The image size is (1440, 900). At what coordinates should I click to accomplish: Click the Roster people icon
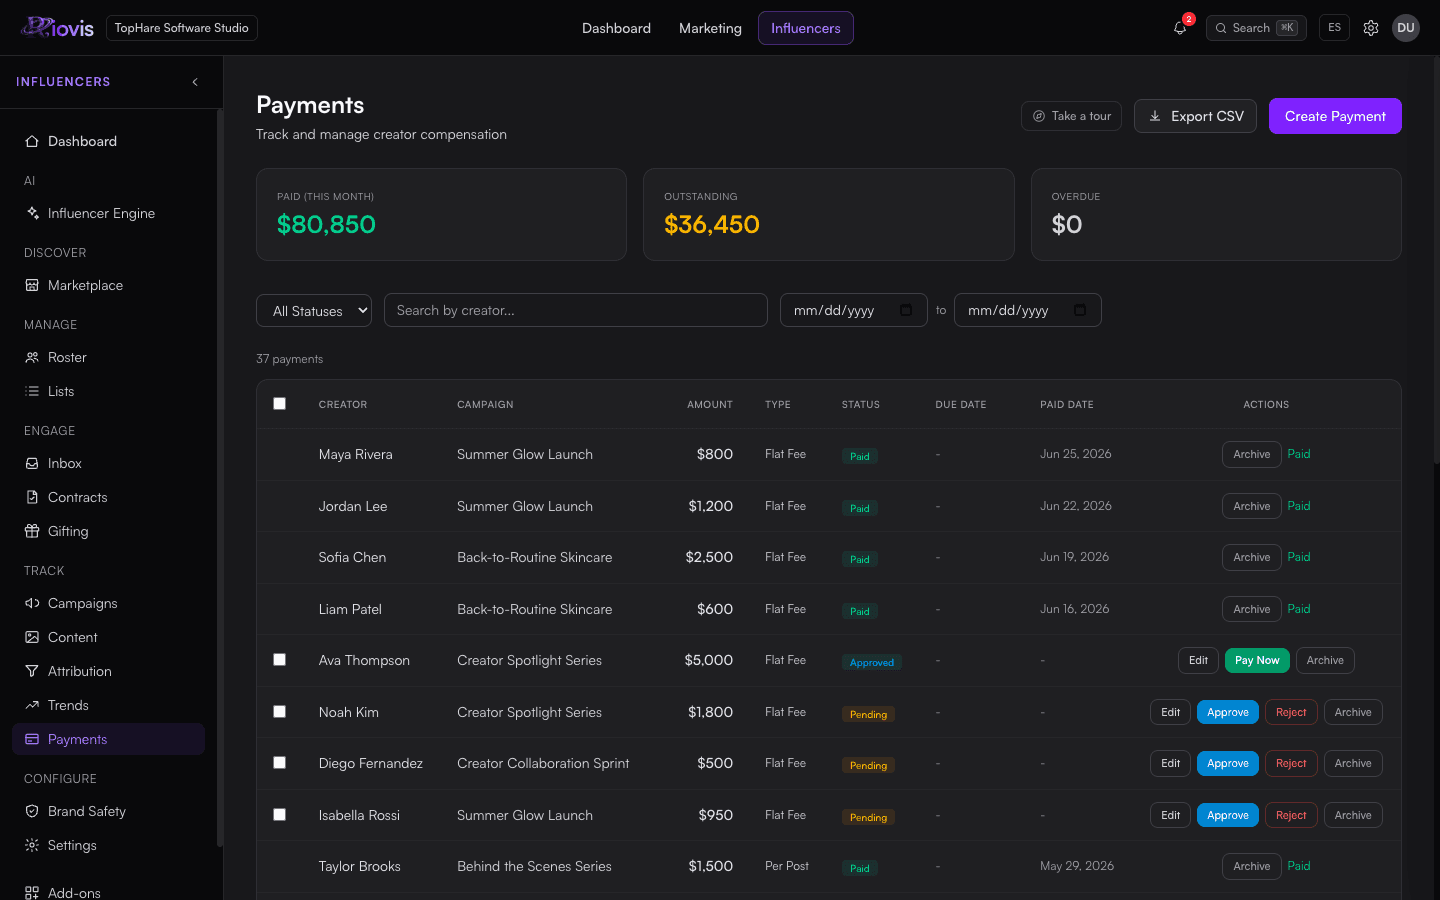tap(32, 357)
